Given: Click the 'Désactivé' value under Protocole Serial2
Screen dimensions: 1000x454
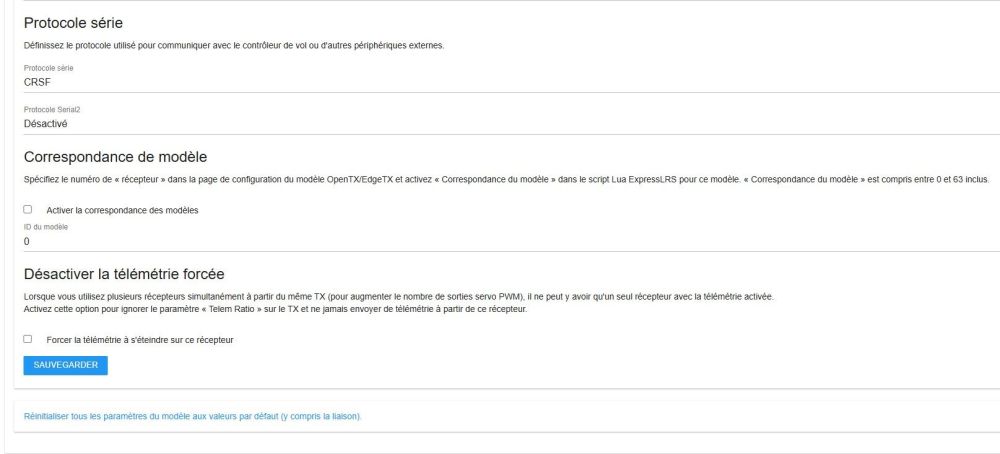Looking at the screenshot, I should point(46,124).
